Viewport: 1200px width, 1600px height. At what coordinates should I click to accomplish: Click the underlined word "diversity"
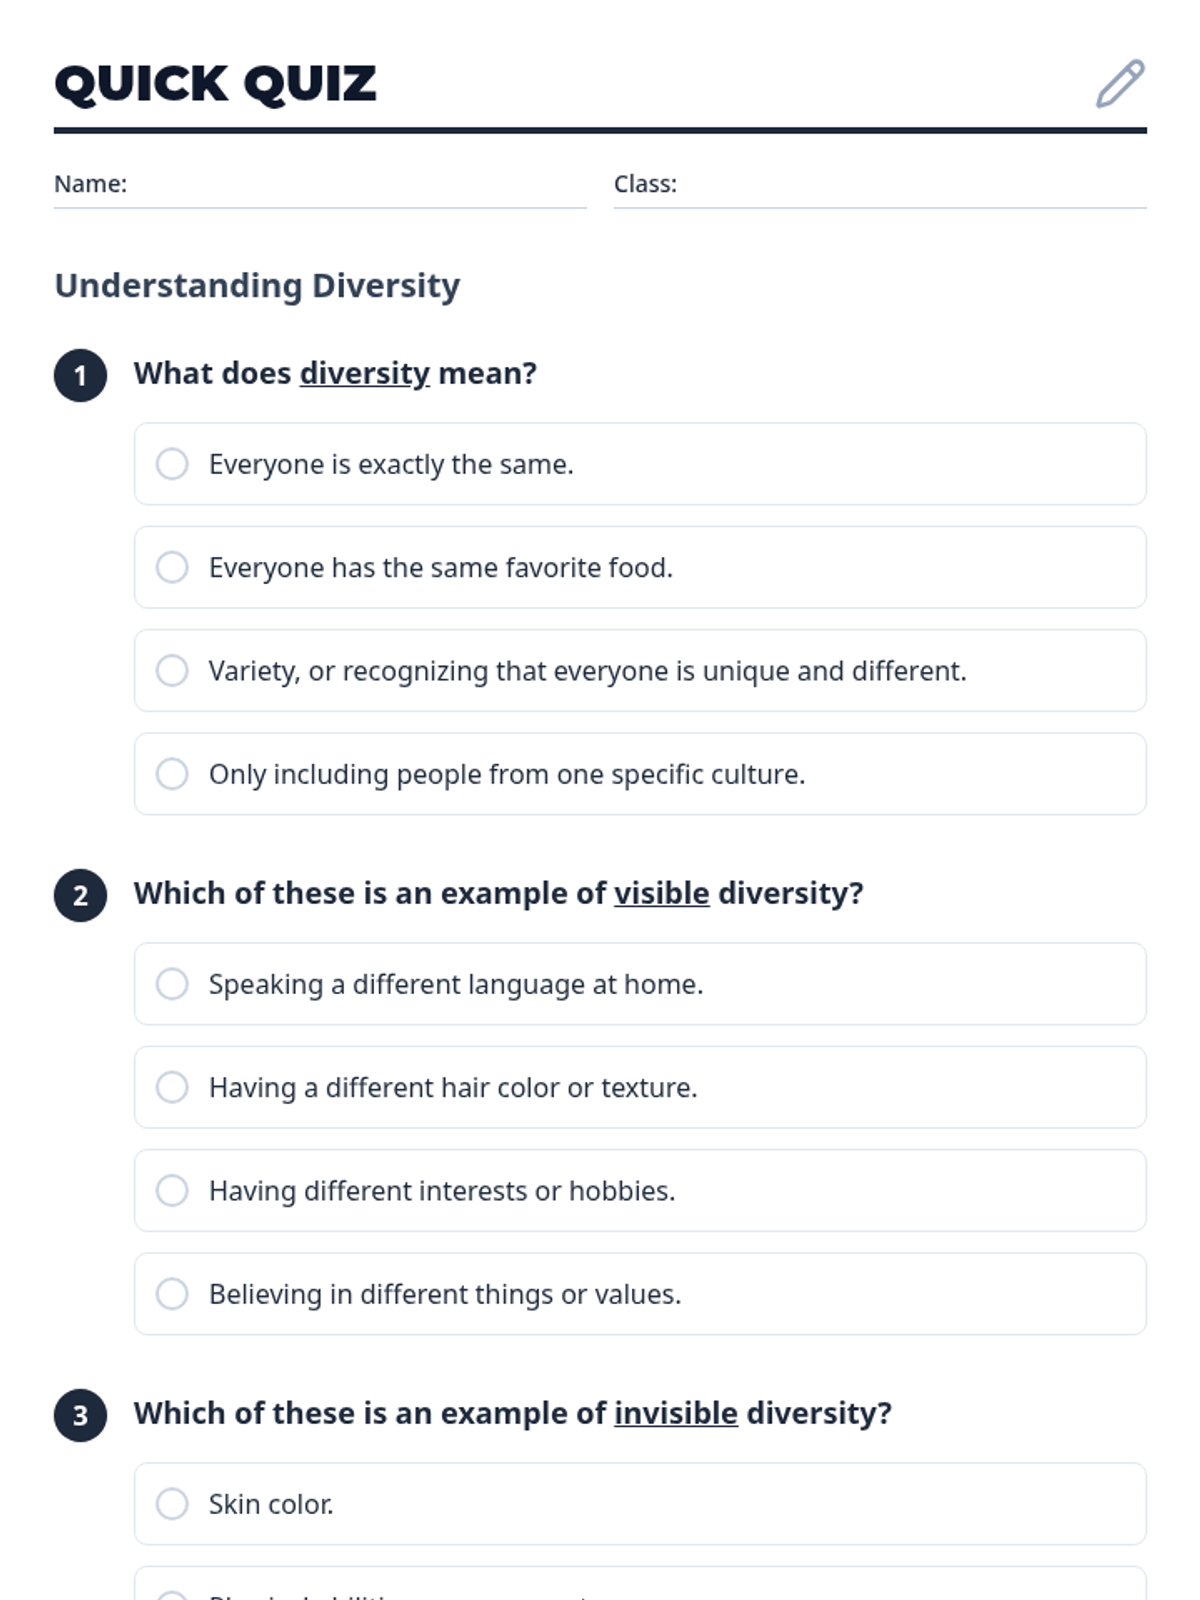(x=364, y=373)
